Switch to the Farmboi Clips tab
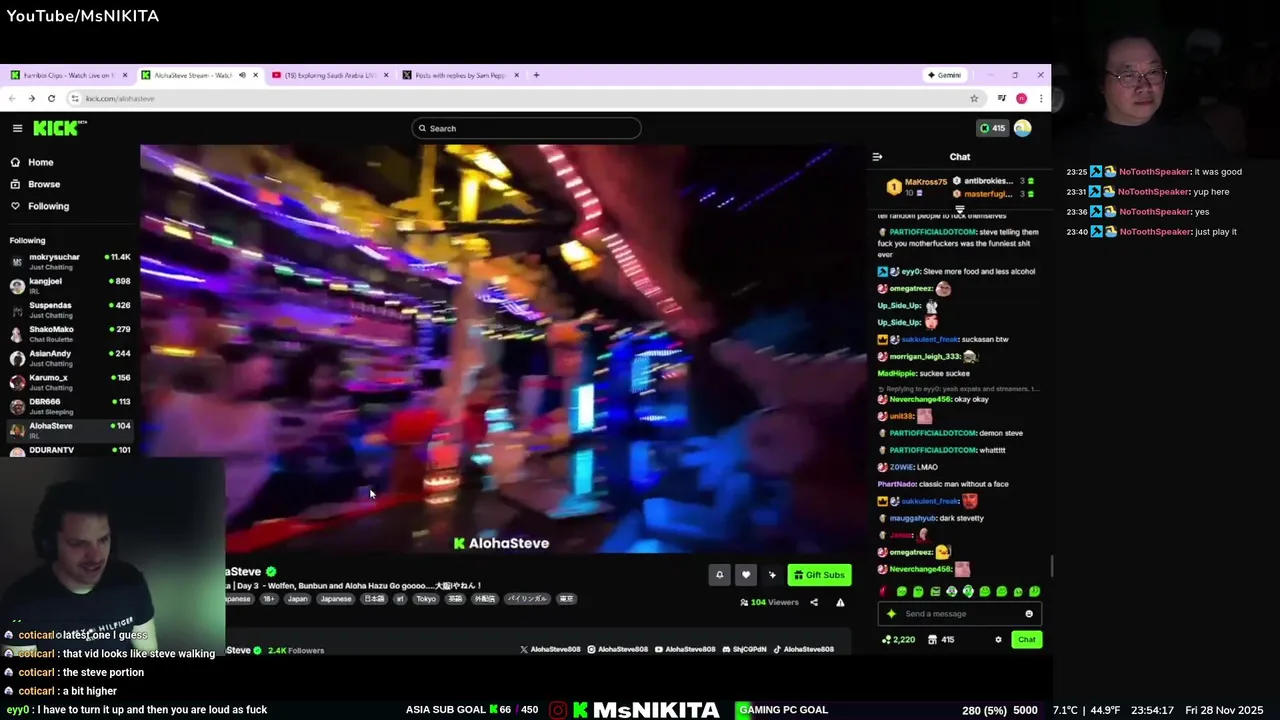Screen dimensions: 1280x720 [x=68, y=75]
